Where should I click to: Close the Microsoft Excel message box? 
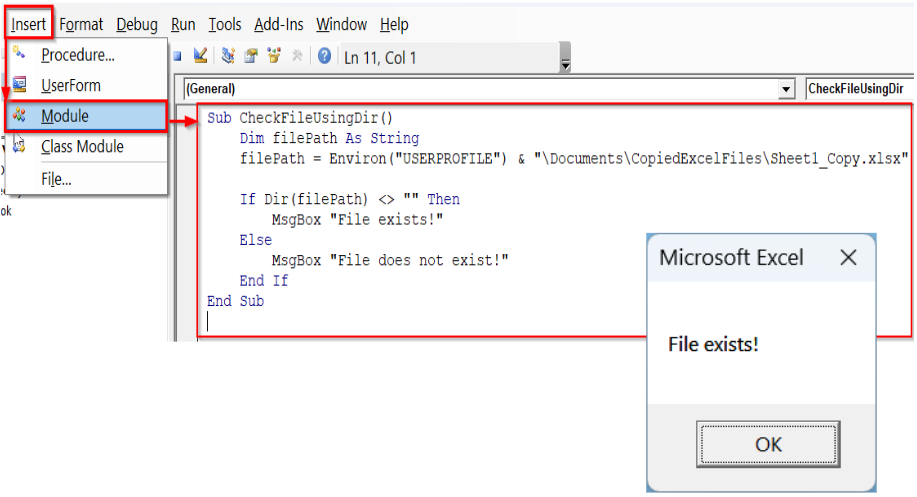848,258
